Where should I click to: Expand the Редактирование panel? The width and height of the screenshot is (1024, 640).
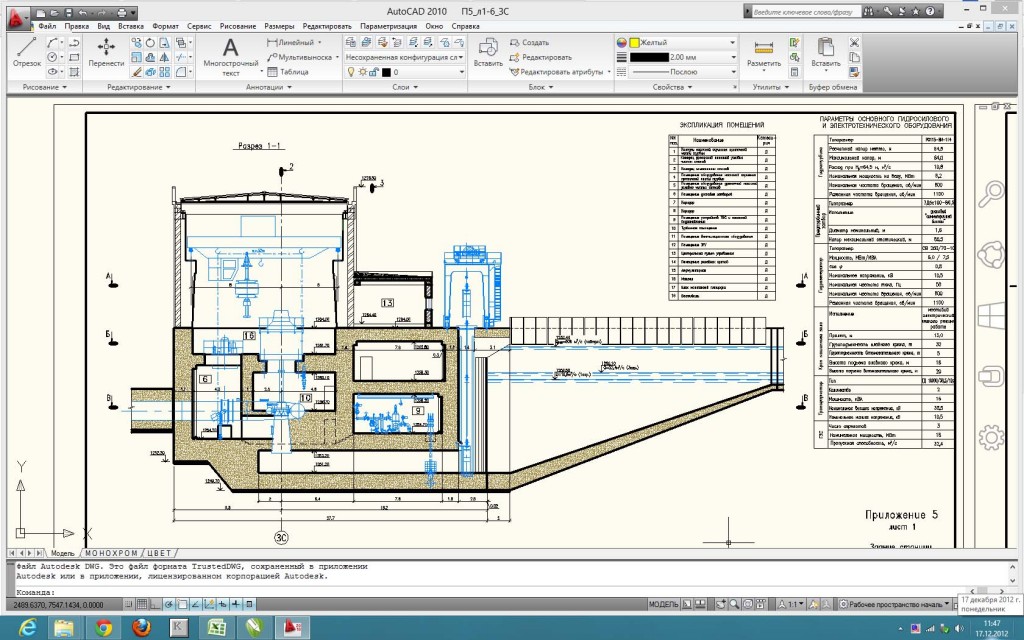pos(138,87)
